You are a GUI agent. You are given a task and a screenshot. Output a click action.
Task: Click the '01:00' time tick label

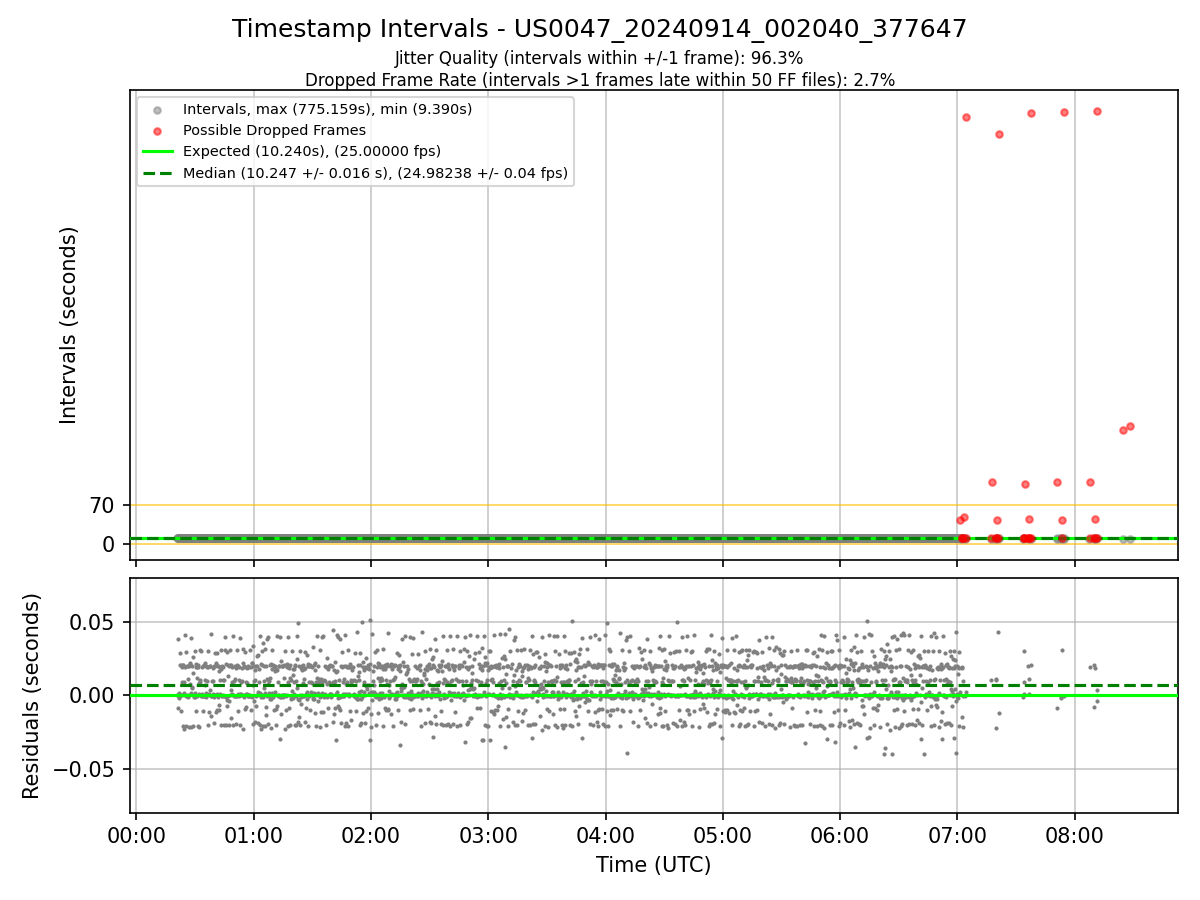pyautogui.click(x=253, y=834)
